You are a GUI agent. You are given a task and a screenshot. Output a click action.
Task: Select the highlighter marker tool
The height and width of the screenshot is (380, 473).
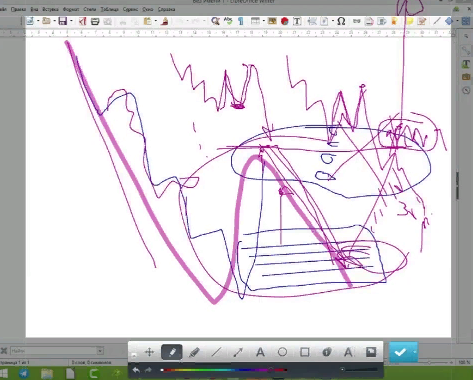pyautogui.click(x=194, y=352)
